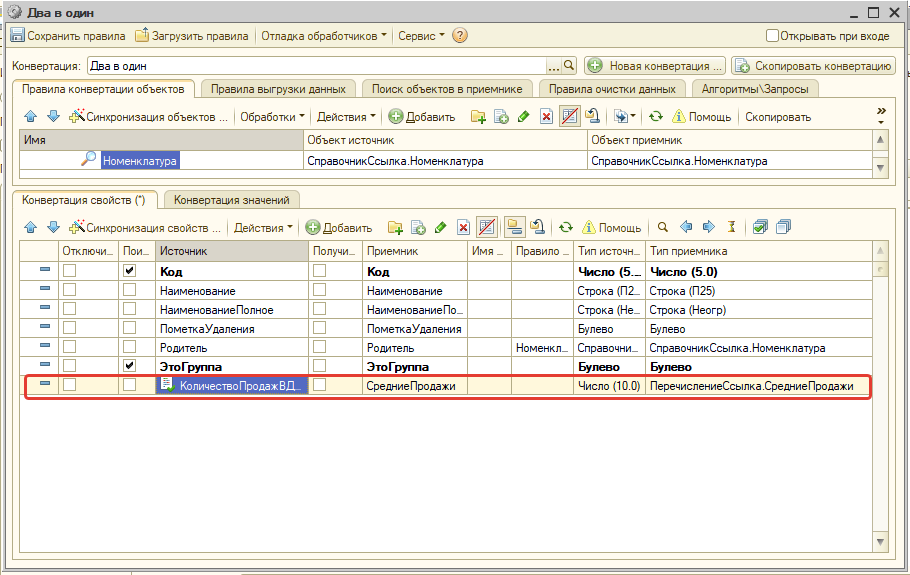Click 'Добавить' in properties toolbar
910x575 pixels.
(339, 227)
